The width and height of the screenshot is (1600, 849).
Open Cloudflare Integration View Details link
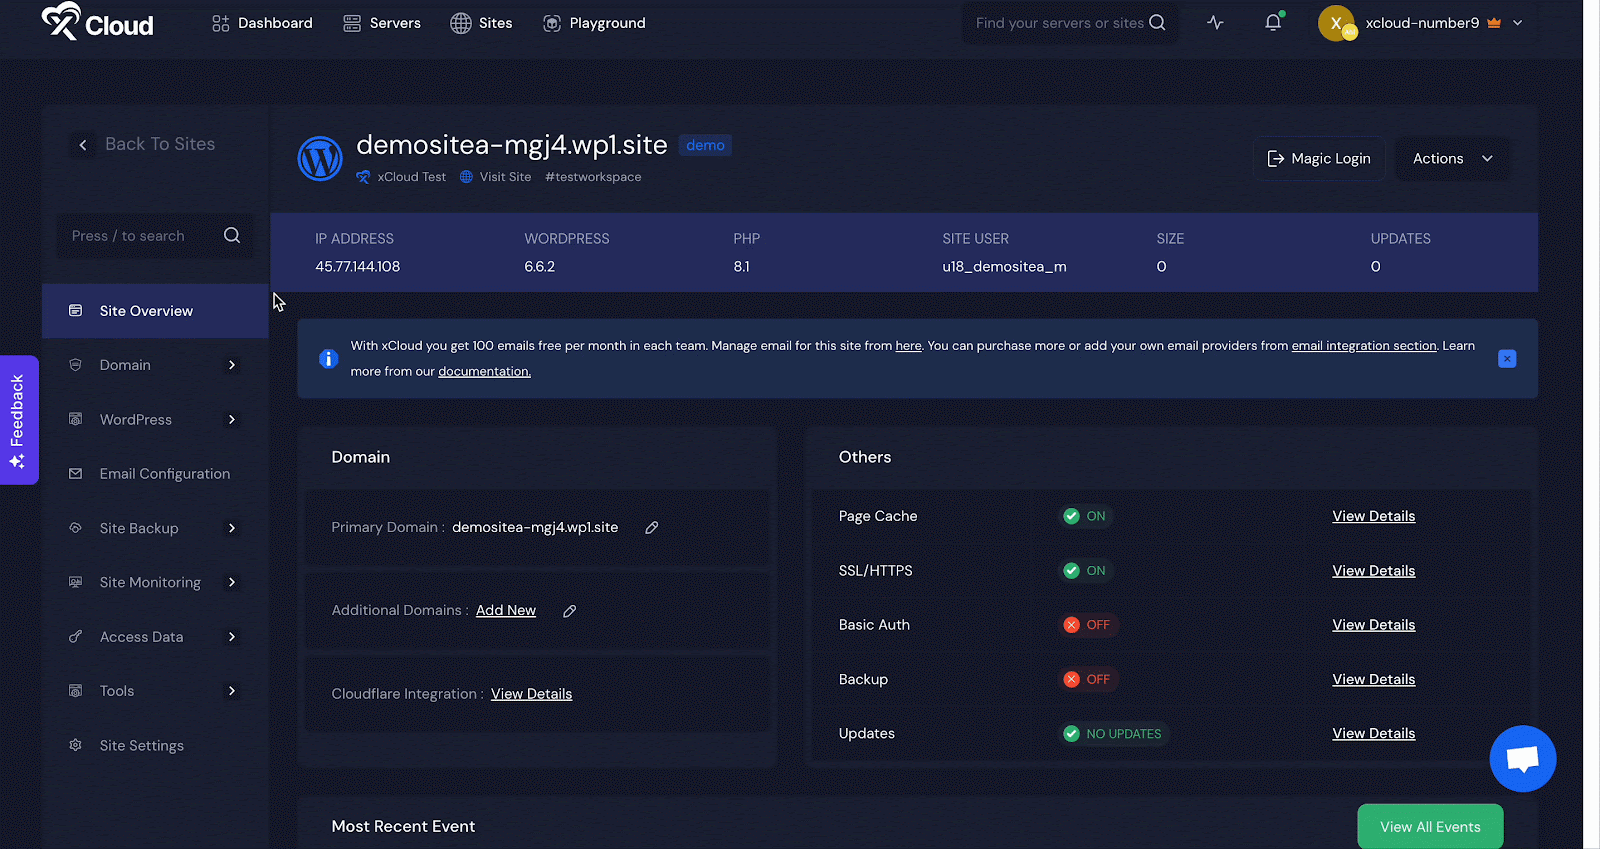point(532,694)
